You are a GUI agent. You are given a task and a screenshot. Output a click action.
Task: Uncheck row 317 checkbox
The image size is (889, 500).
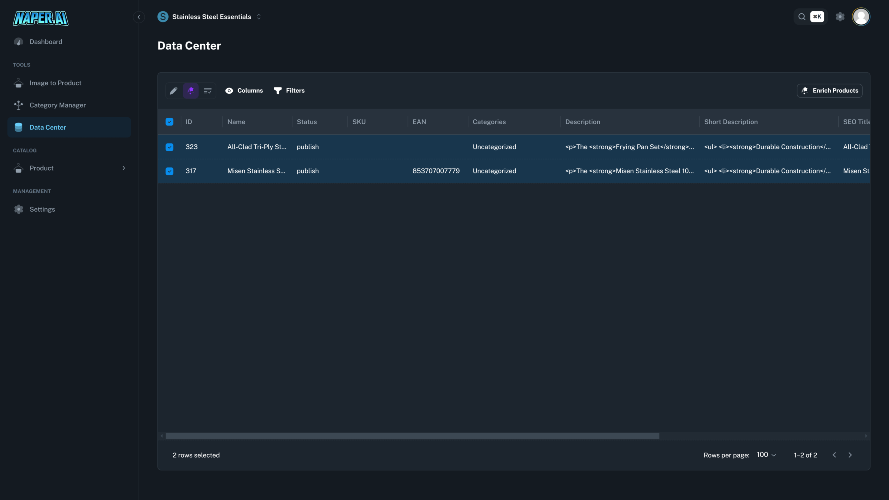pyautogui.click(x=170, y=171)
